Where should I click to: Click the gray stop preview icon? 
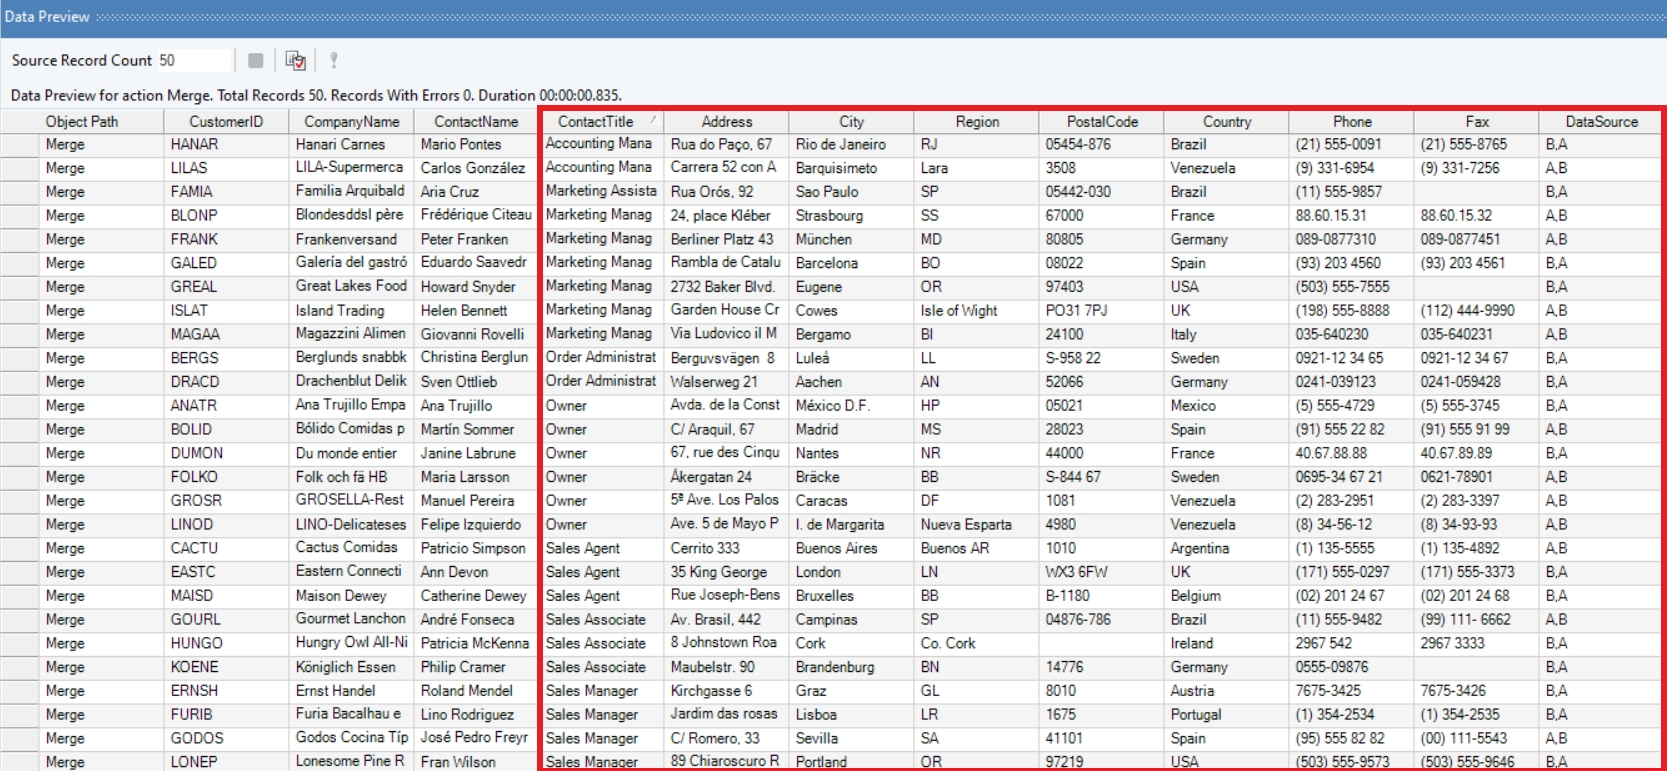tap(255, 61)
